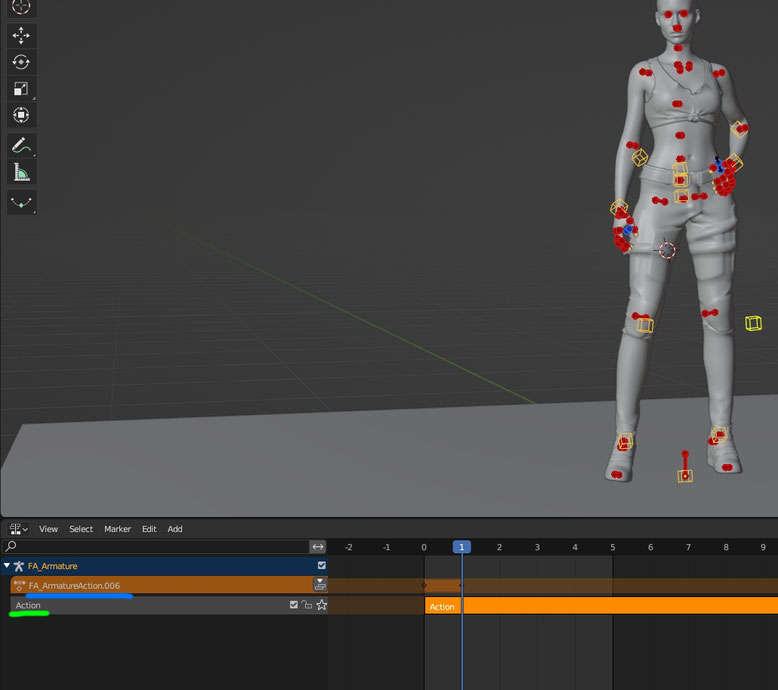Select the Breakdowner pose tool
This screenshot has width=778, height=690.
point(21,203)
